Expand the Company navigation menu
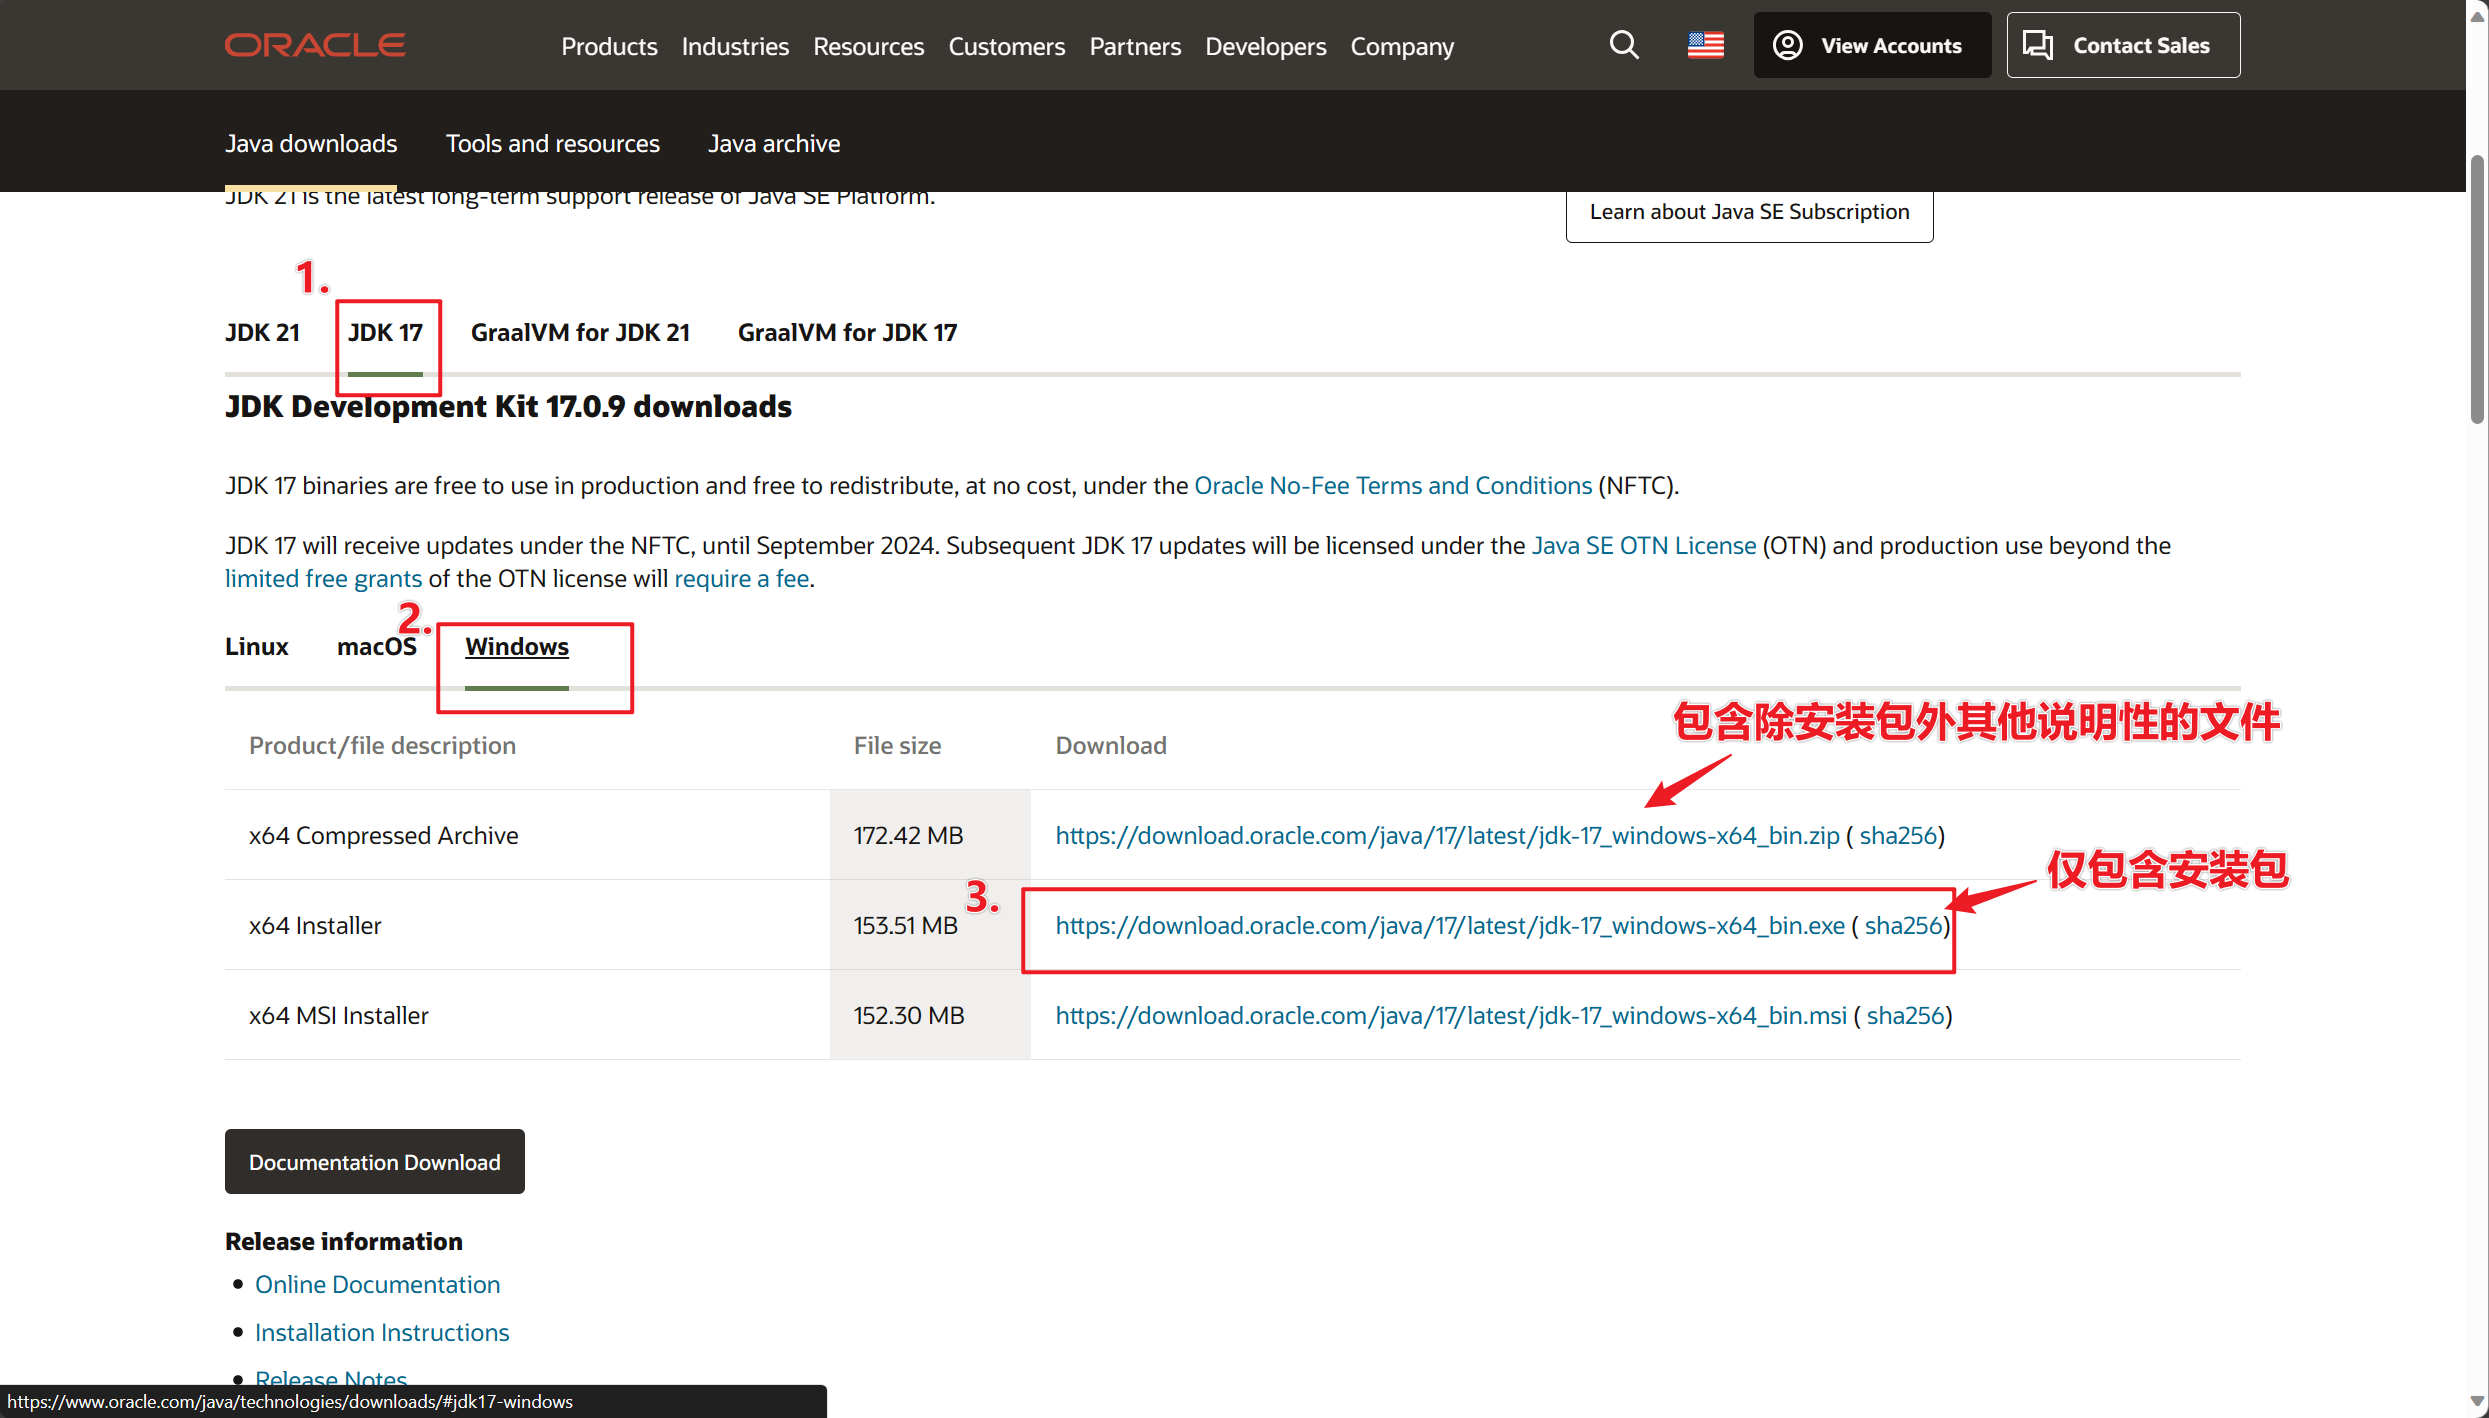The image size is (2489, 1418). pos(1401,46)
